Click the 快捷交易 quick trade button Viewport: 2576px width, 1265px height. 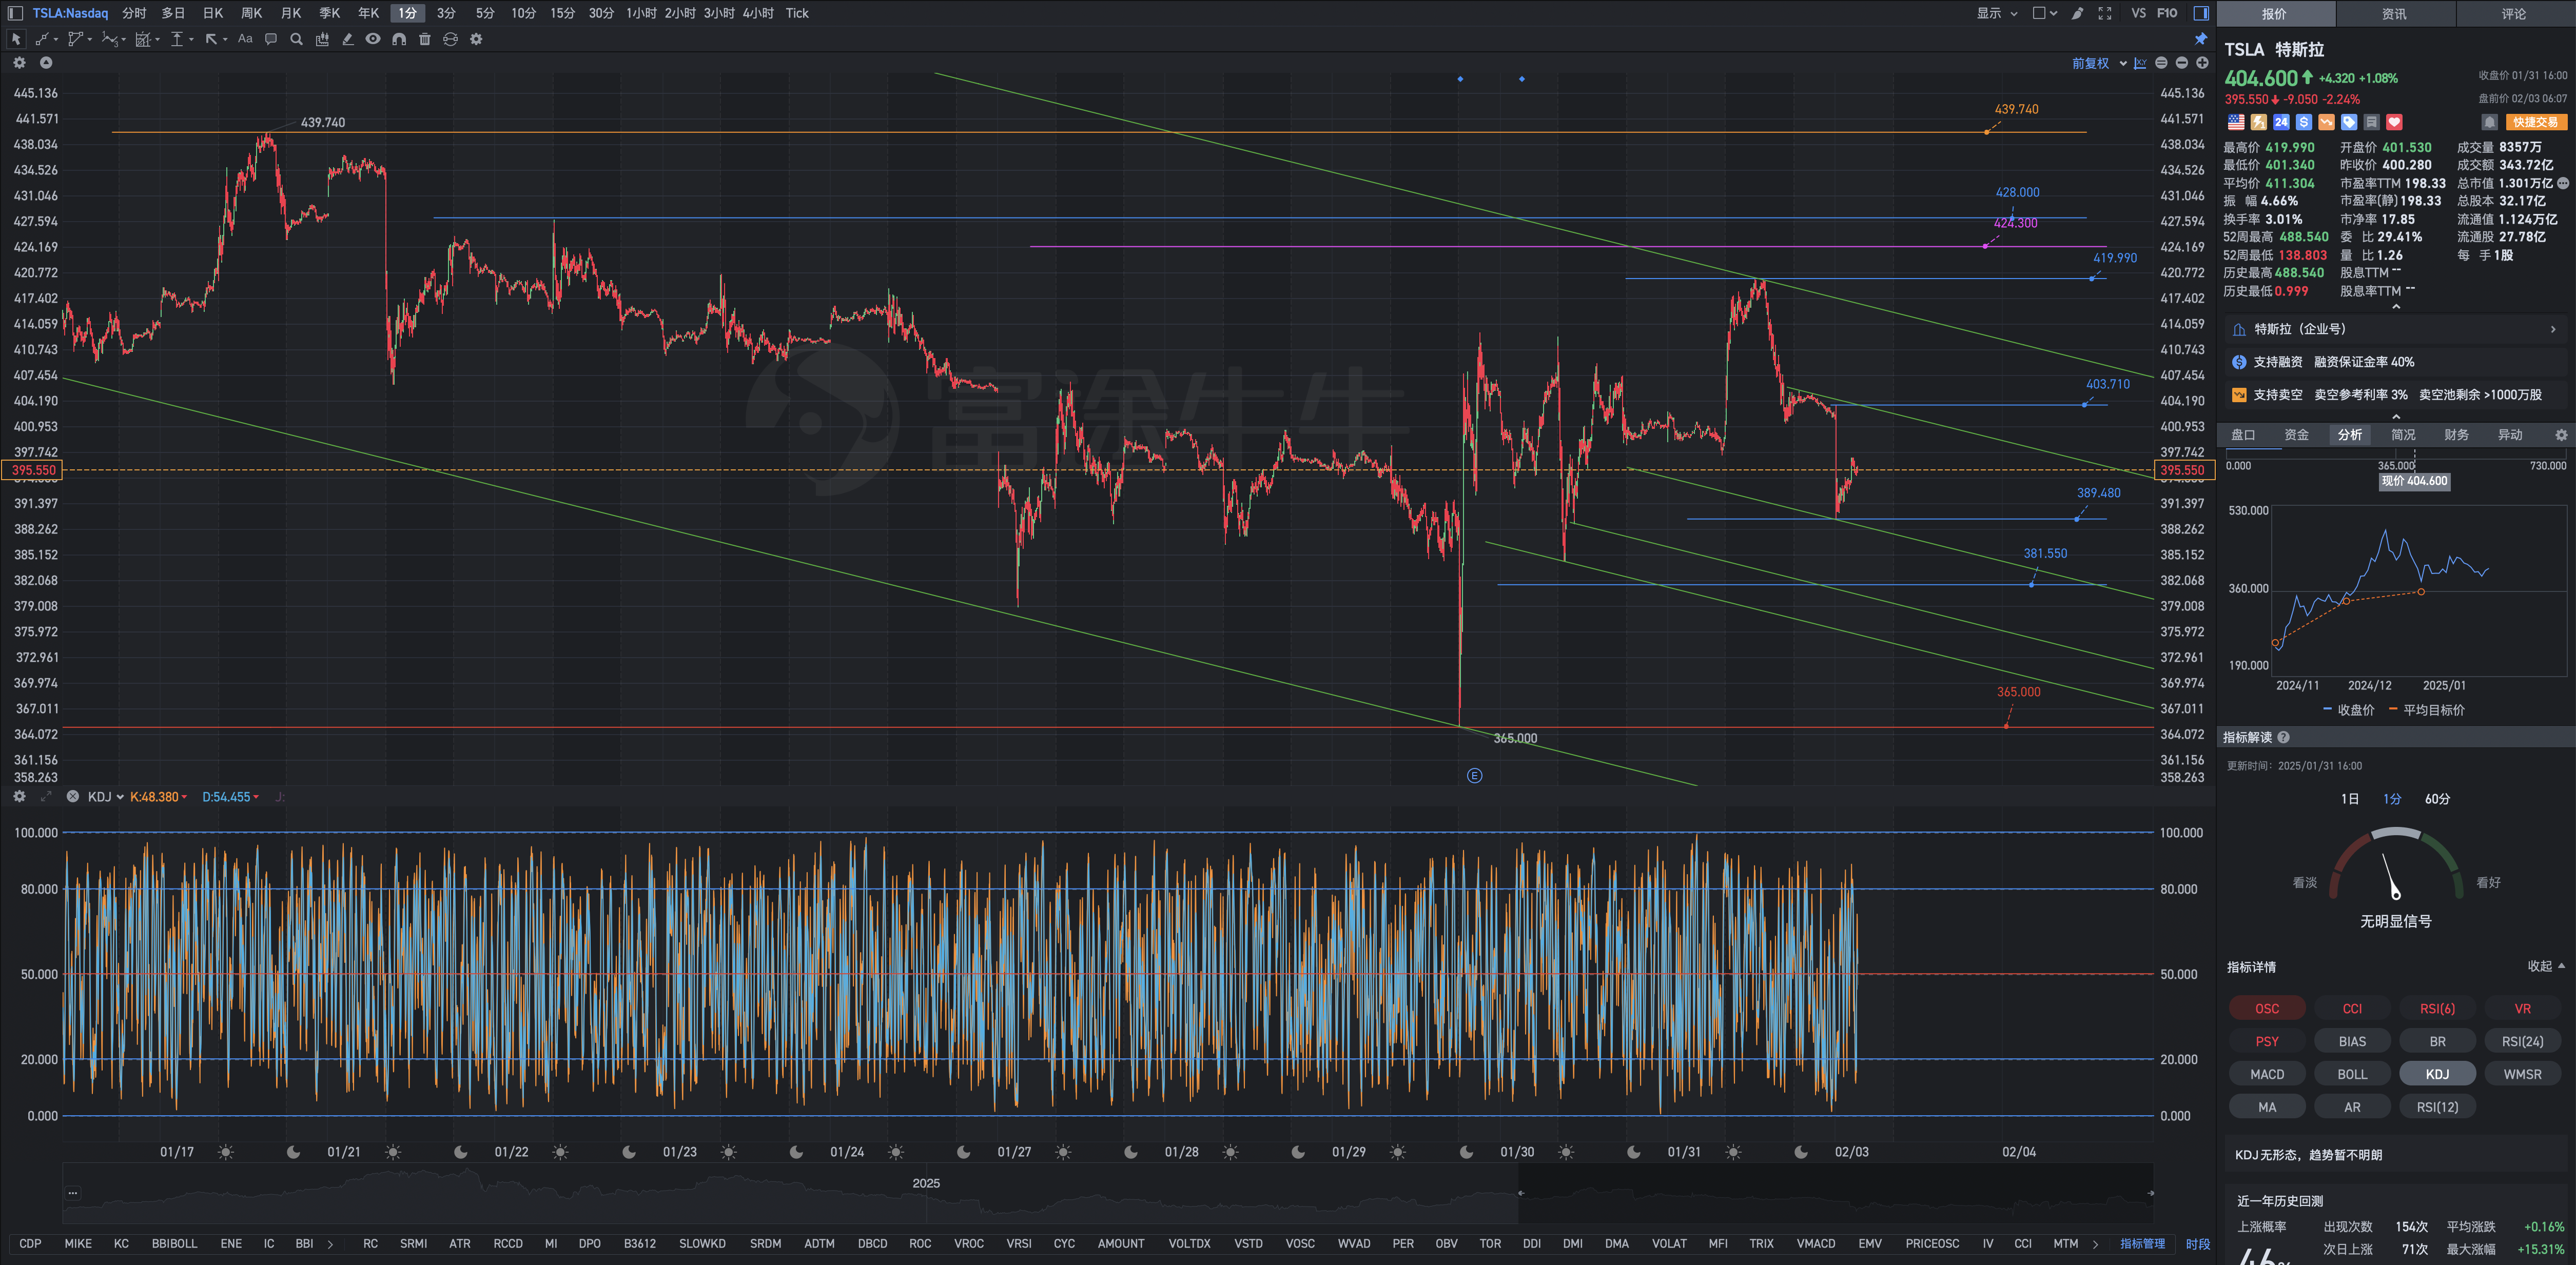click(x=2536, y=122)
